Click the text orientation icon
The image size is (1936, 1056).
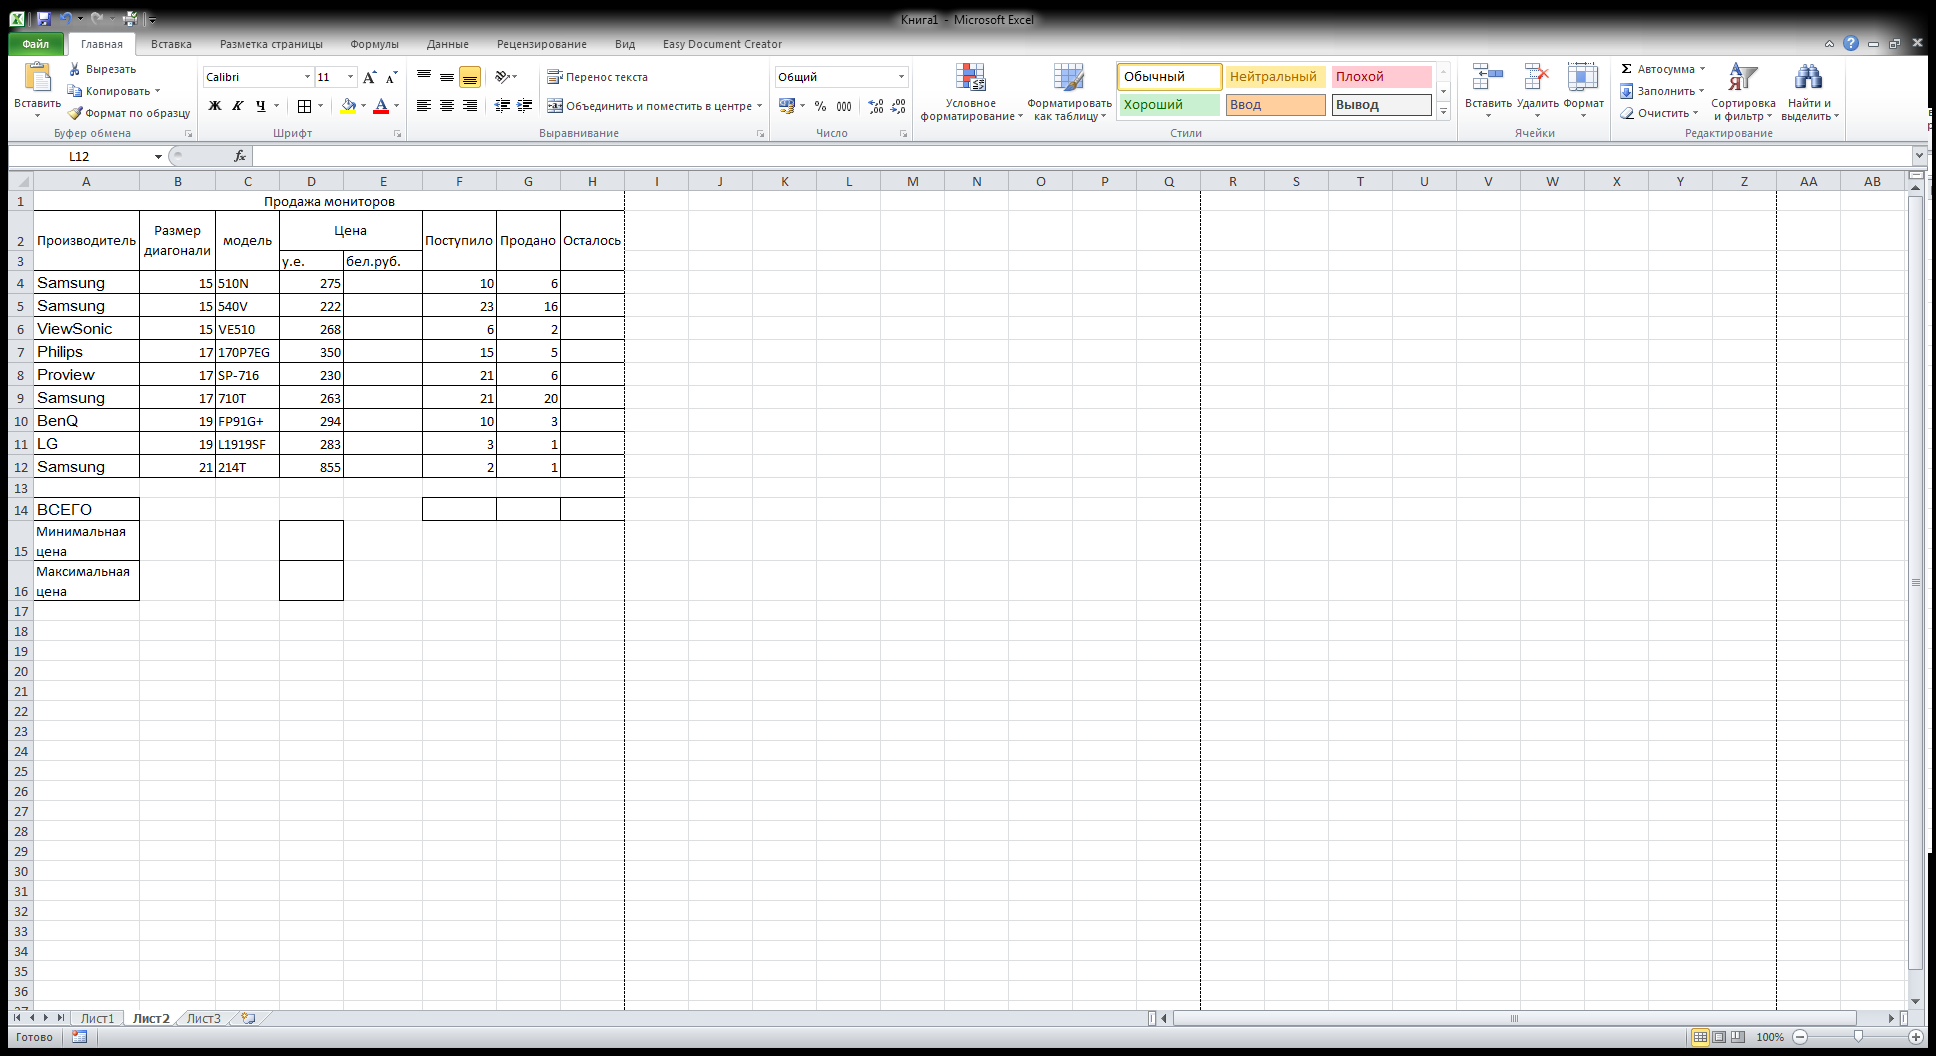tap(503, 77)
